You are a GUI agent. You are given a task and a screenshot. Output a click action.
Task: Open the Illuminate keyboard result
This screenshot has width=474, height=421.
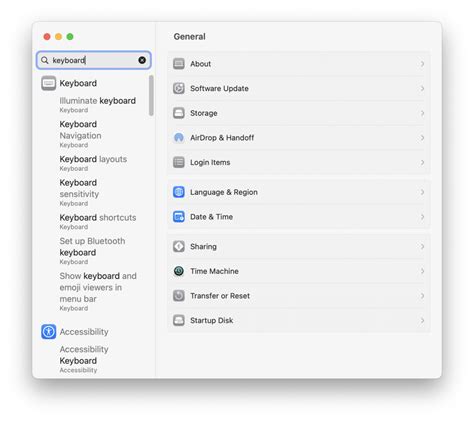click(98, 105)
